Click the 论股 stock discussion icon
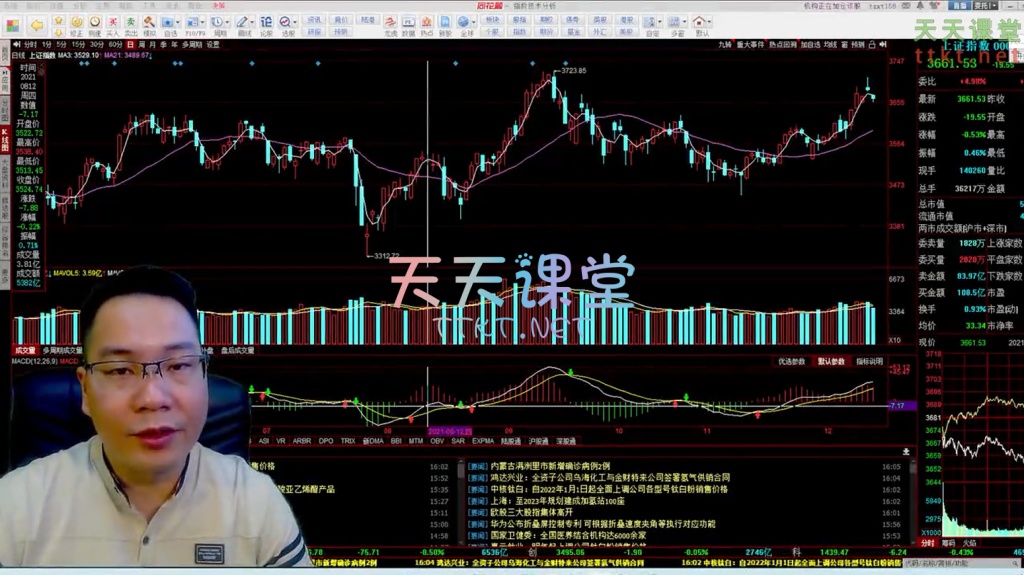 click(264, 24)
